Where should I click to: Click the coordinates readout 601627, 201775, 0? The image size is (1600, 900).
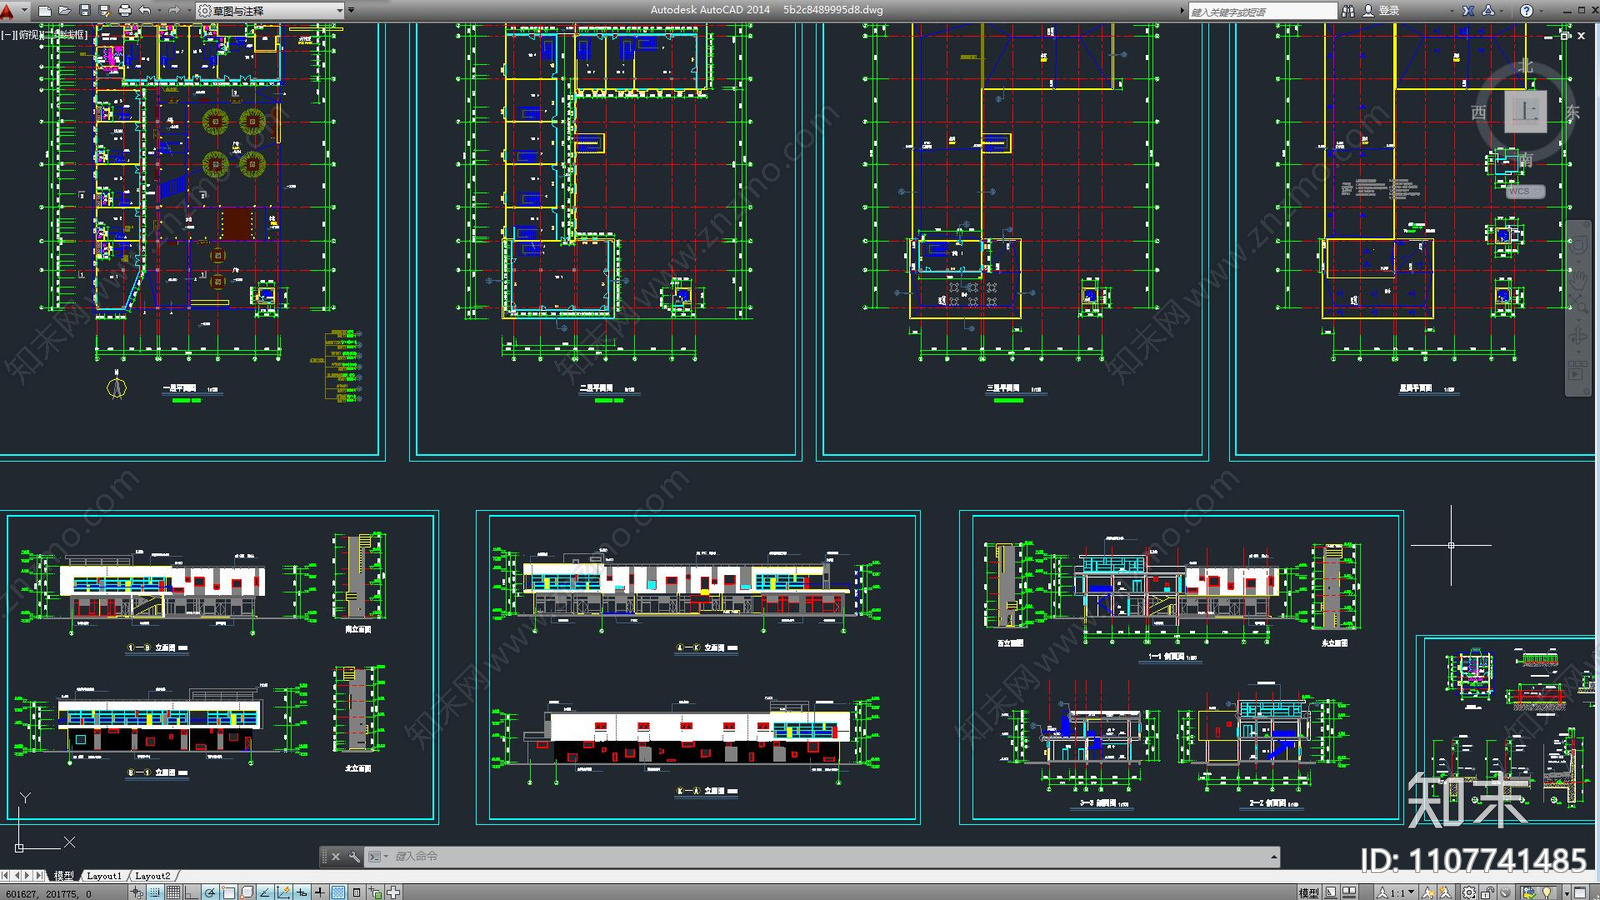click(49, 893)
